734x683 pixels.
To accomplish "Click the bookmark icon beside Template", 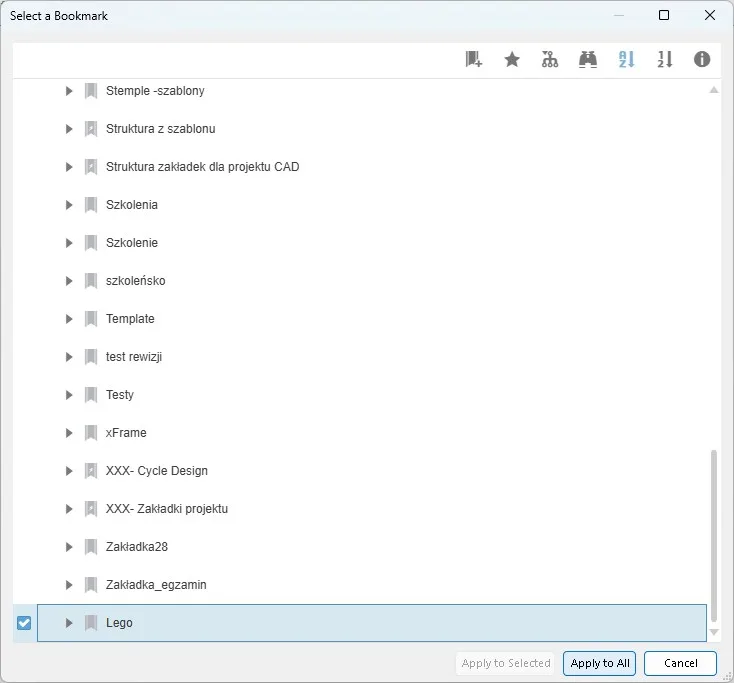I will click(91, 319).
